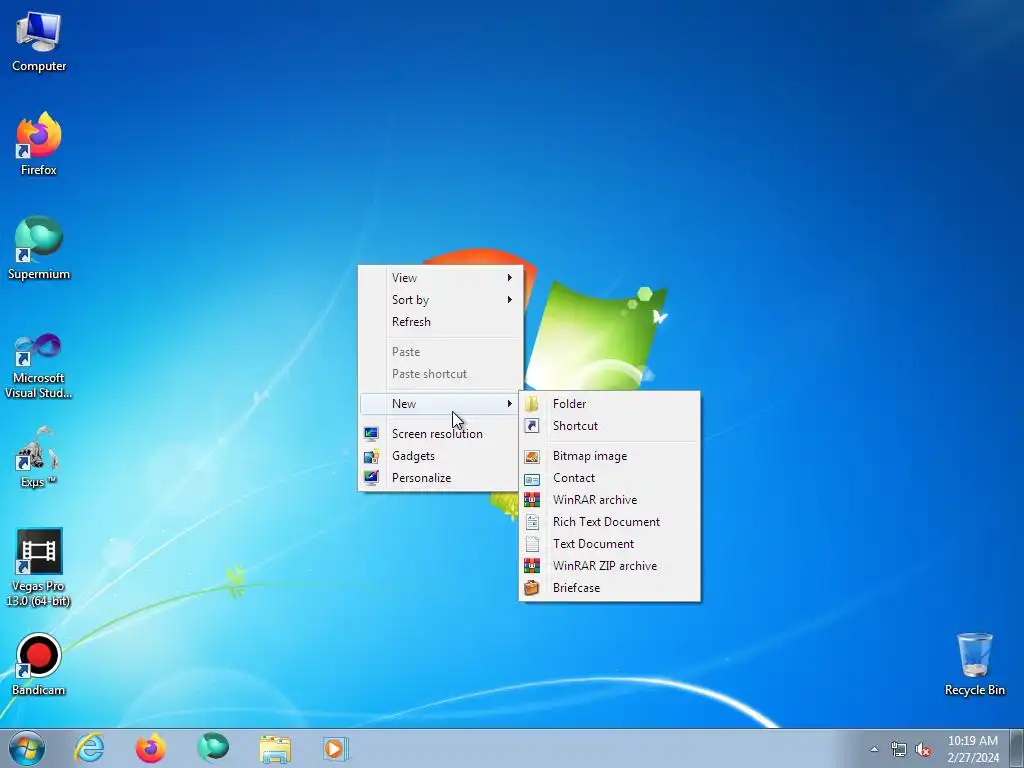Screen dimensions: 1024x768
Task: Create a new Rich Text Document
Action: click(609, 522)
